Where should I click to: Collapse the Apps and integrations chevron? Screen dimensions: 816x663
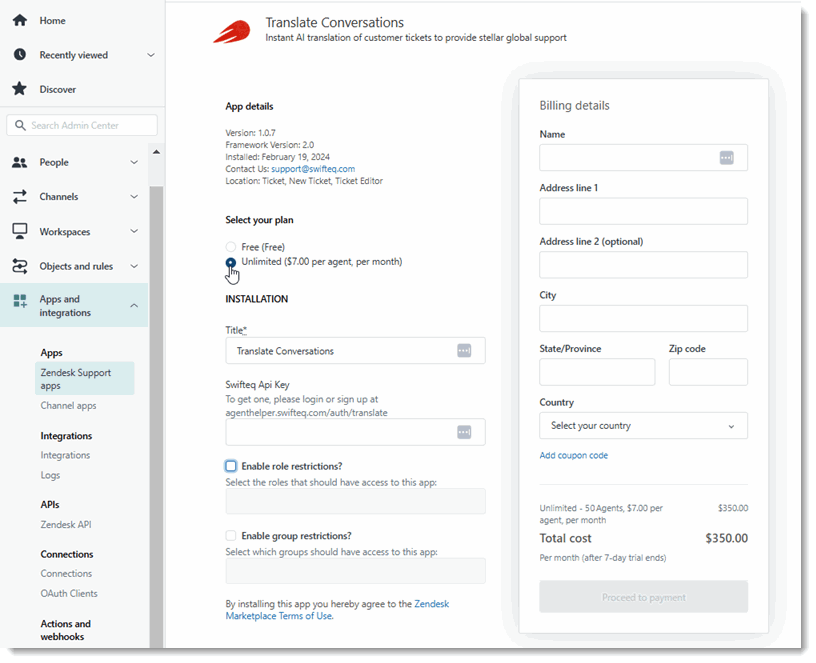(134, 305)
